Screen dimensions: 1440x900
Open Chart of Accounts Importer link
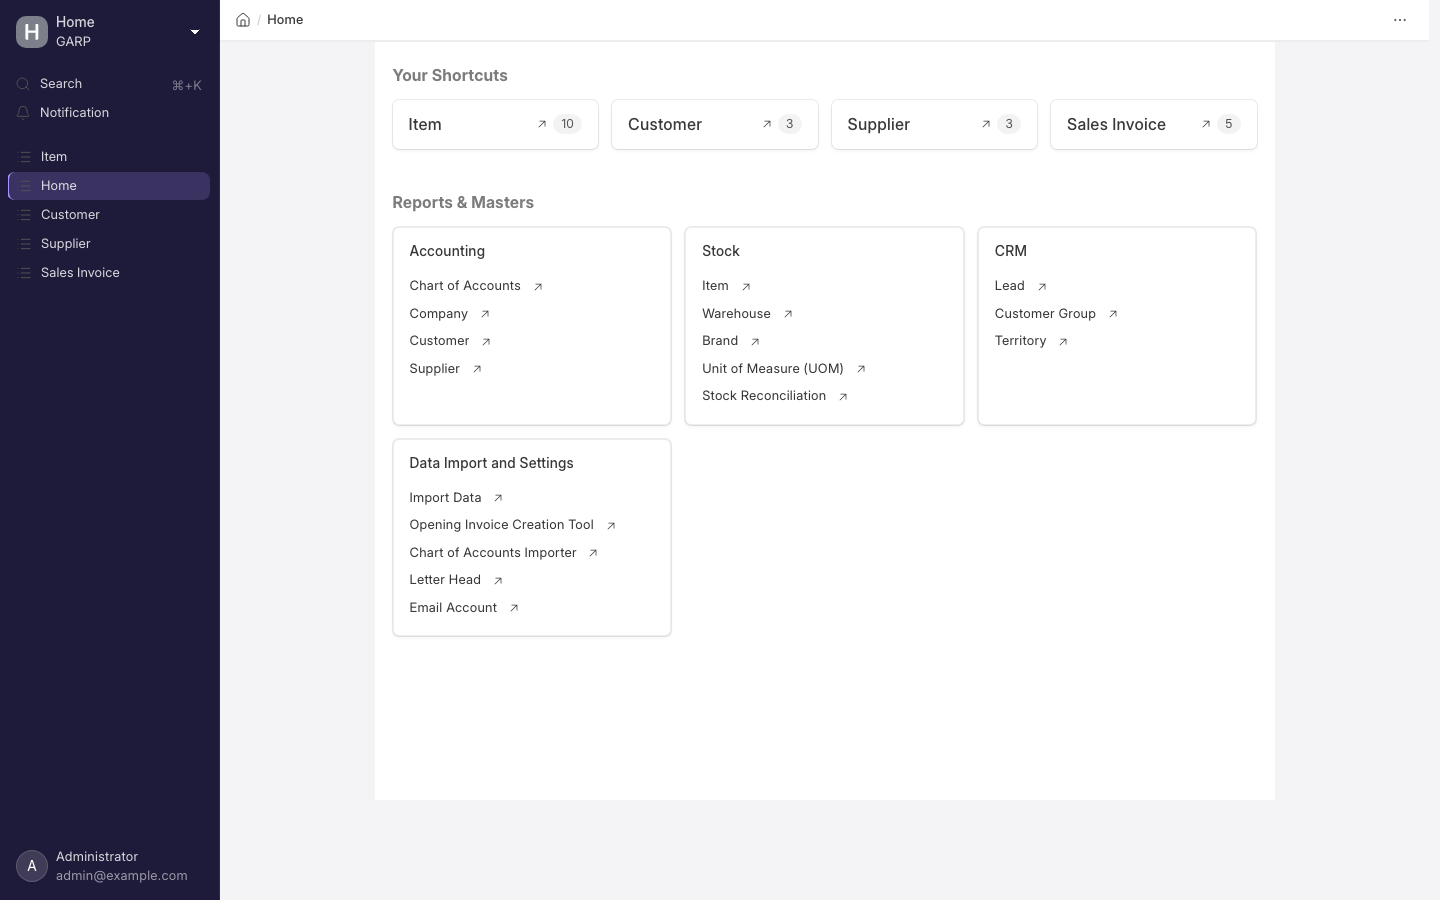click(492, 553)
